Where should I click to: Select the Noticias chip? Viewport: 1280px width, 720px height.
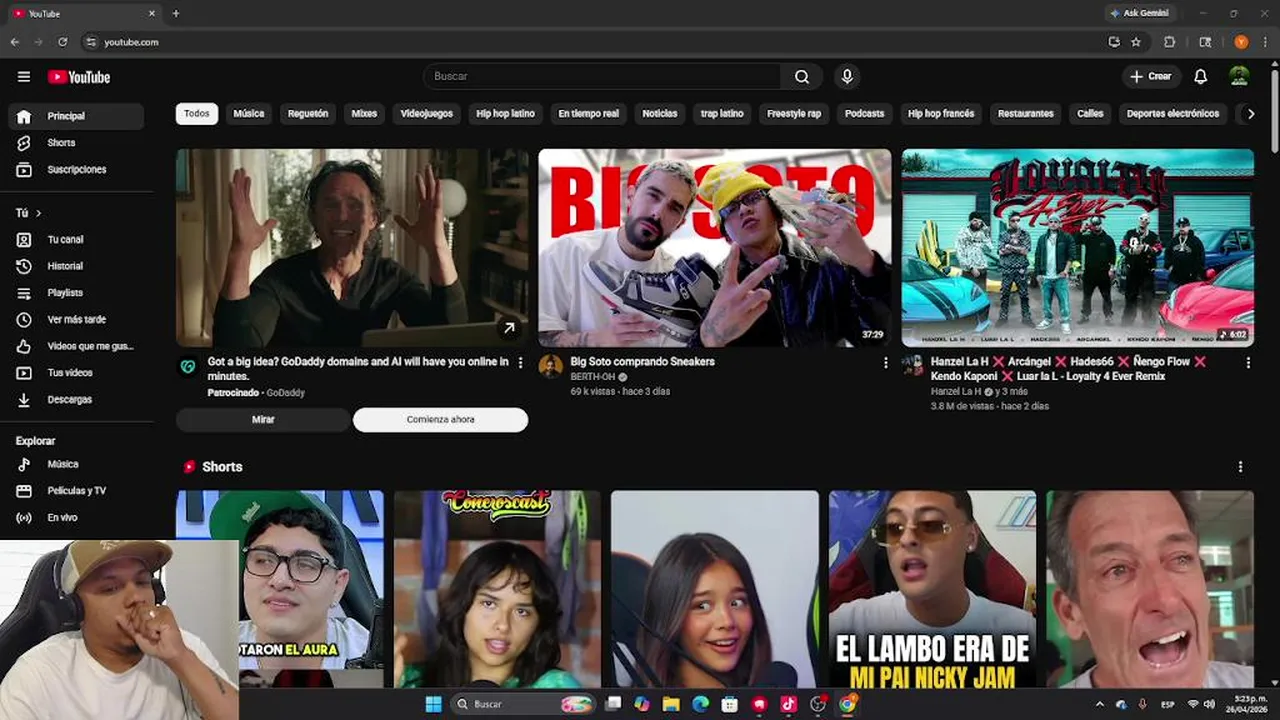(x=659, y=114)
